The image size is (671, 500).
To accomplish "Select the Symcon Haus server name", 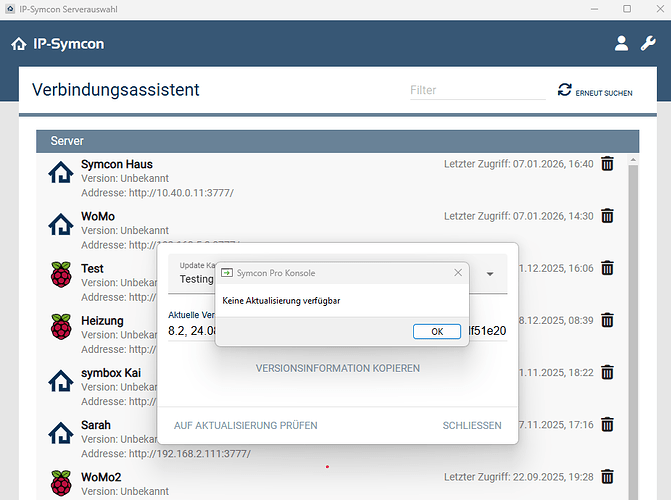I will (x=117, y=164).
